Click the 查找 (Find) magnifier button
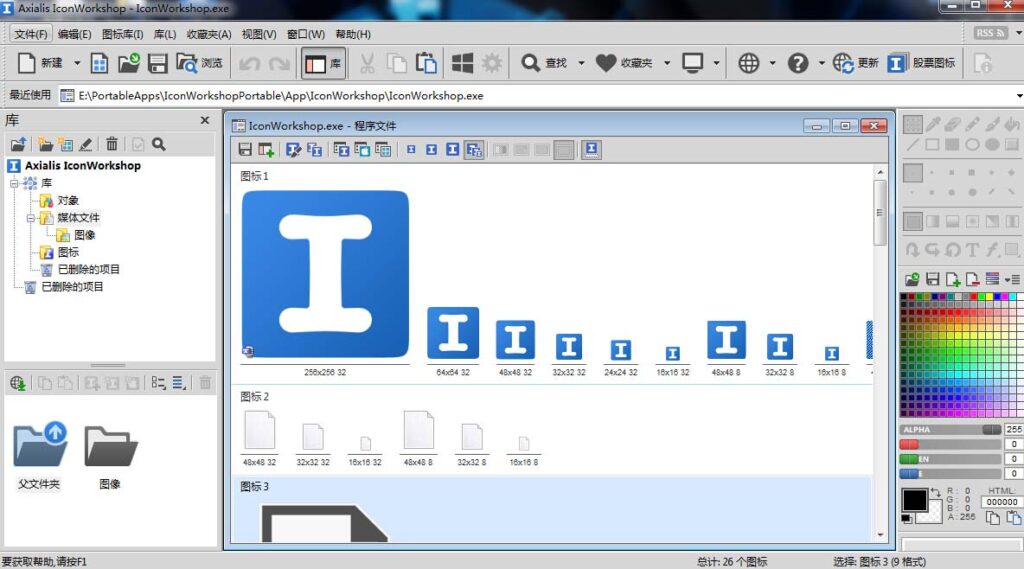Viewport: 1024px width, 569px height. point(543,63)
